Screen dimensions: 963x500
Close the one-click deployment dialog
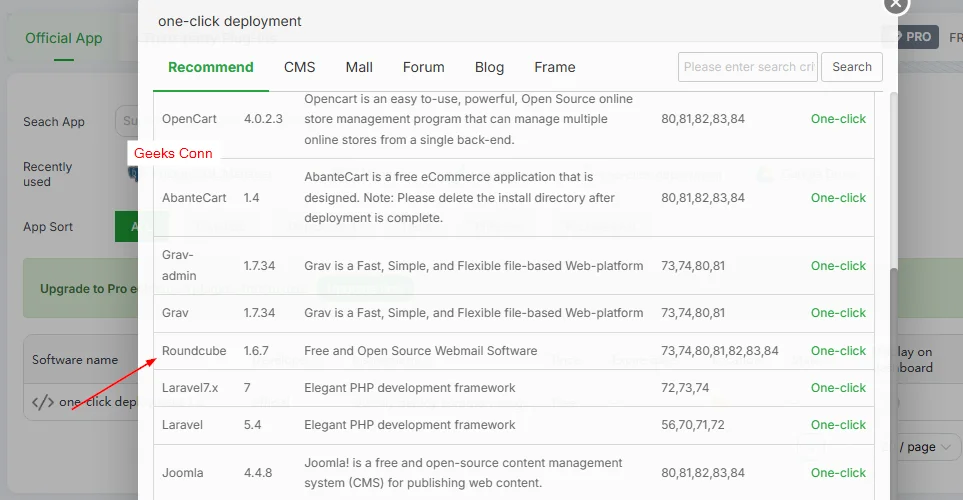tap(895, 4)
